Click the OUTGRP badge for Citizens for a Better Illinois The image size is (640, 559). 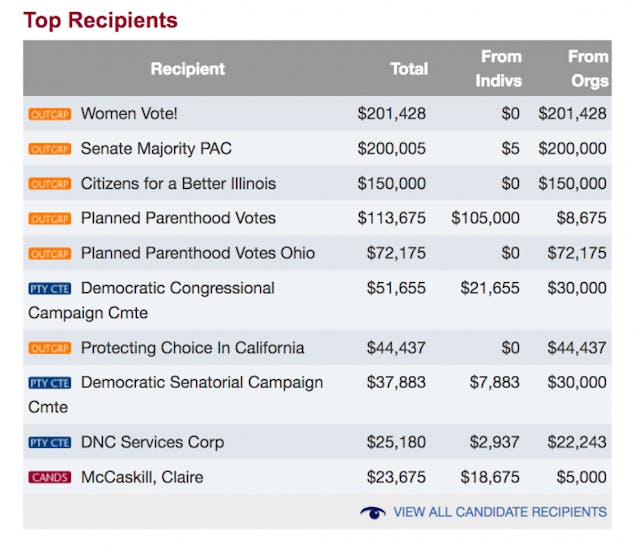[x=49, y=184]
